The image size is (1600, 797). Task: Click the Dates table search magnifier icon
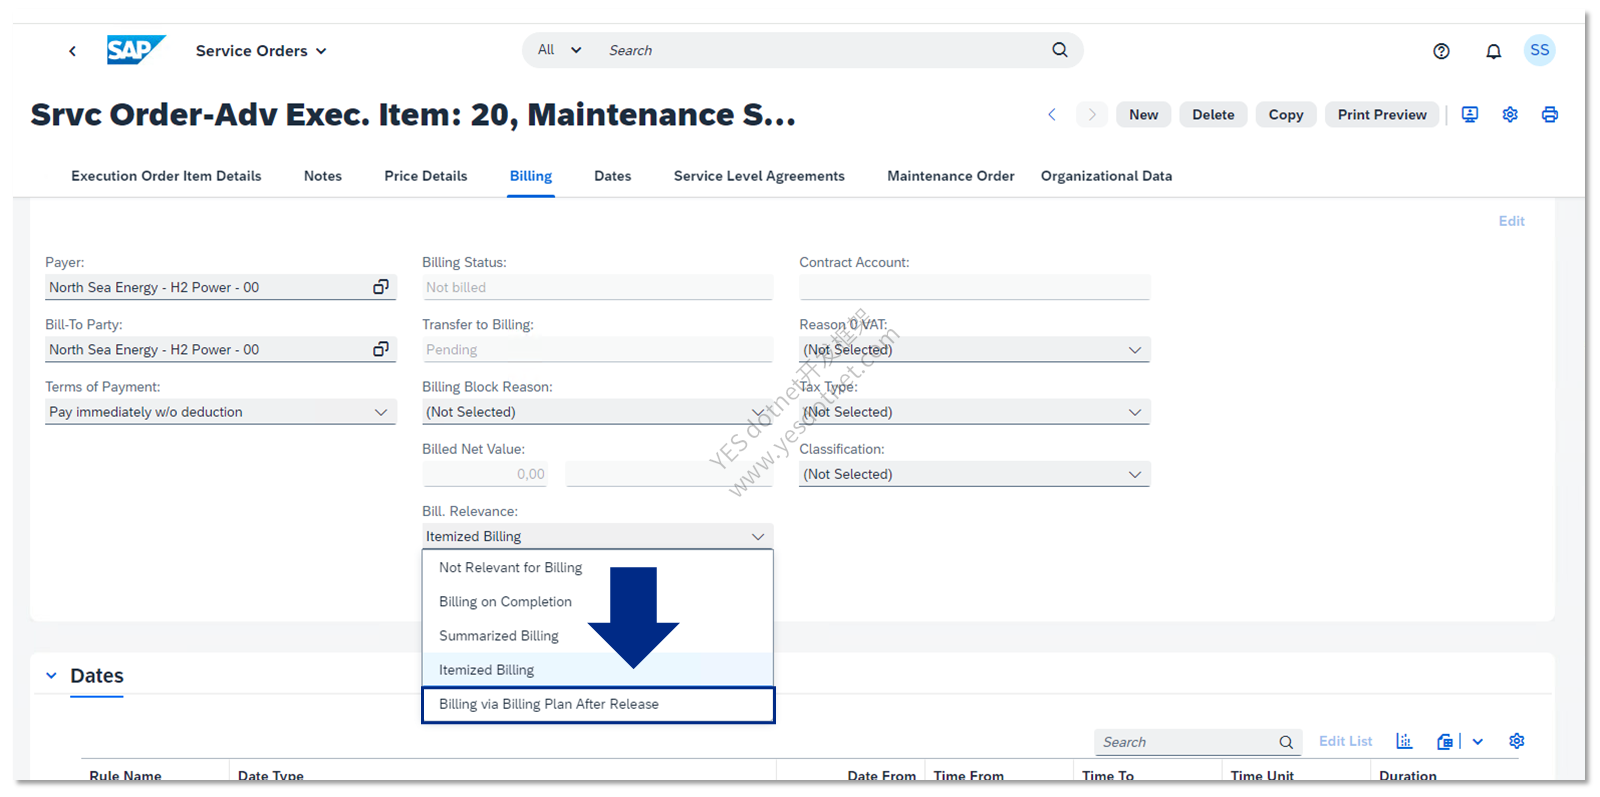[x=1286, y=742]
